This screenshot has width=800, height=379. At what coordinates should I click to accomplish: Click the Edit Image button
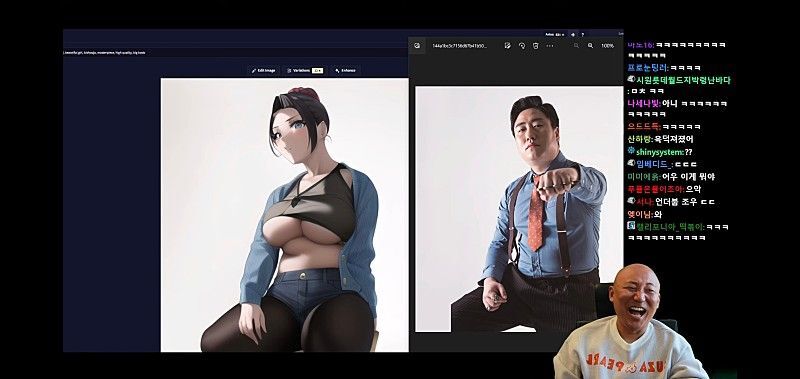point(263,70)
